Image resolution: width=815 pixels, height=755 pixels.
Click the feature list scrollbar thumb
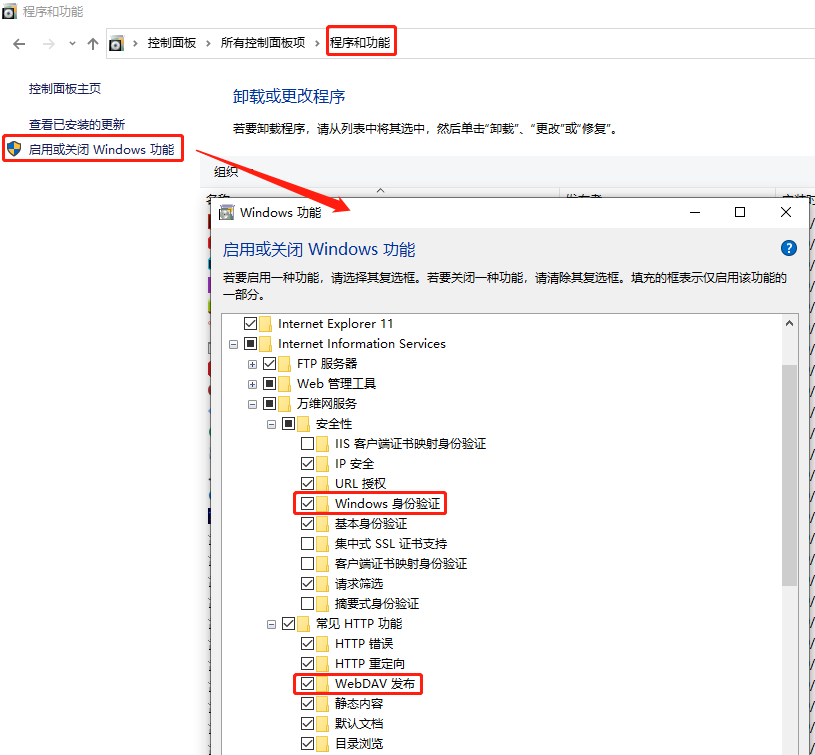(790, 475)
